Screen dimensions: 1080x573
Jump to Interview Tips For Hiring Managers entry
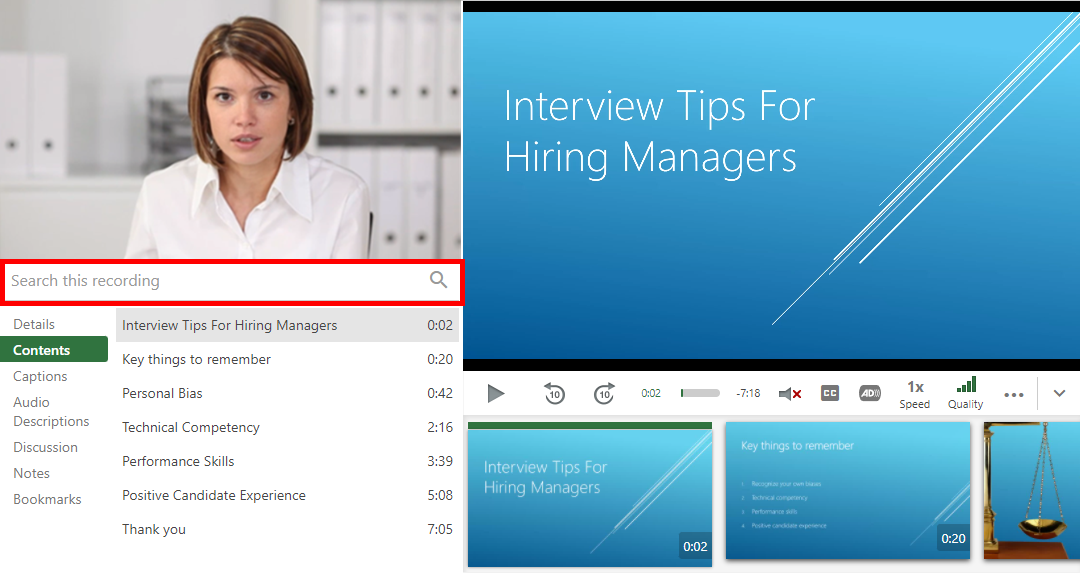[x=287, y=325]
